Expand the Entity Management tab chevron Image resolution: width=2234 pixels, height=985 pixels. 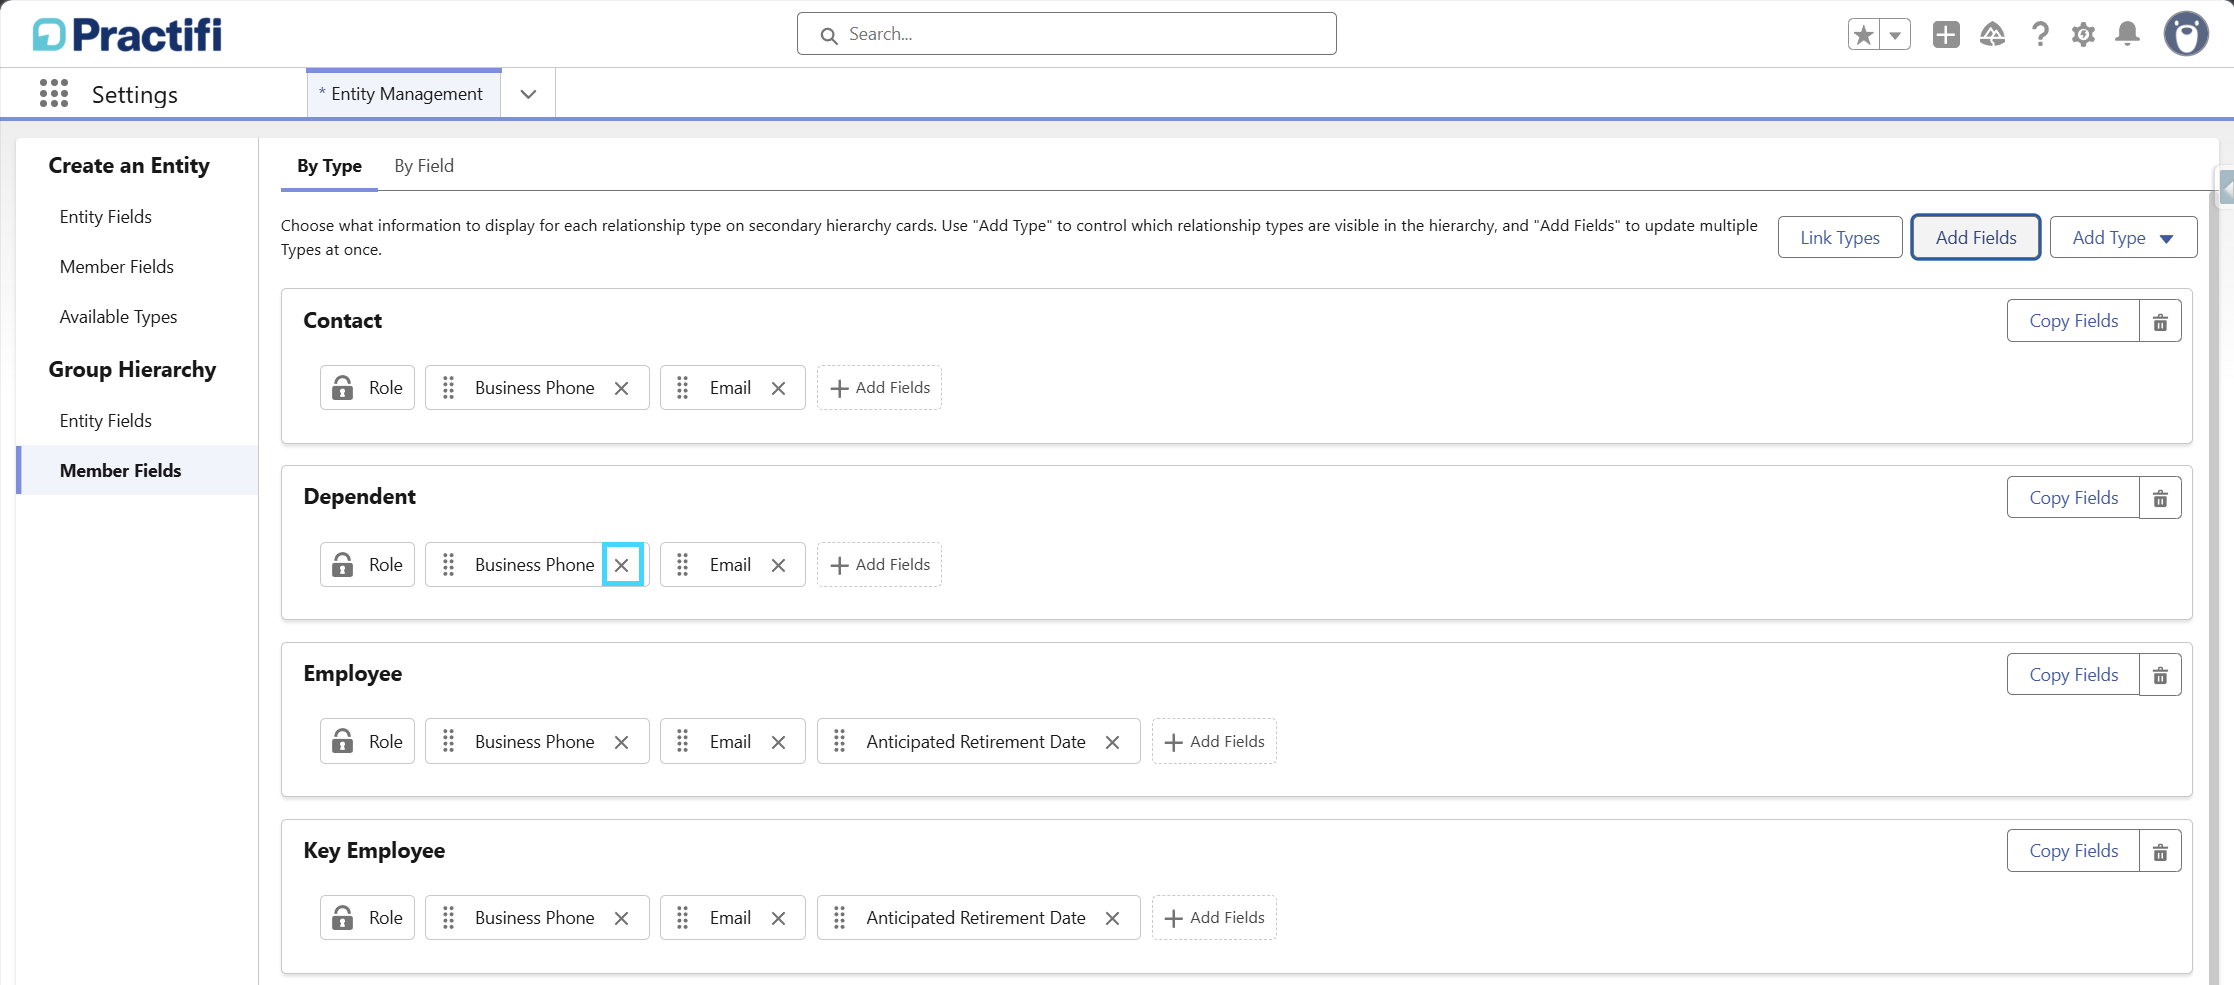(528, 94)
